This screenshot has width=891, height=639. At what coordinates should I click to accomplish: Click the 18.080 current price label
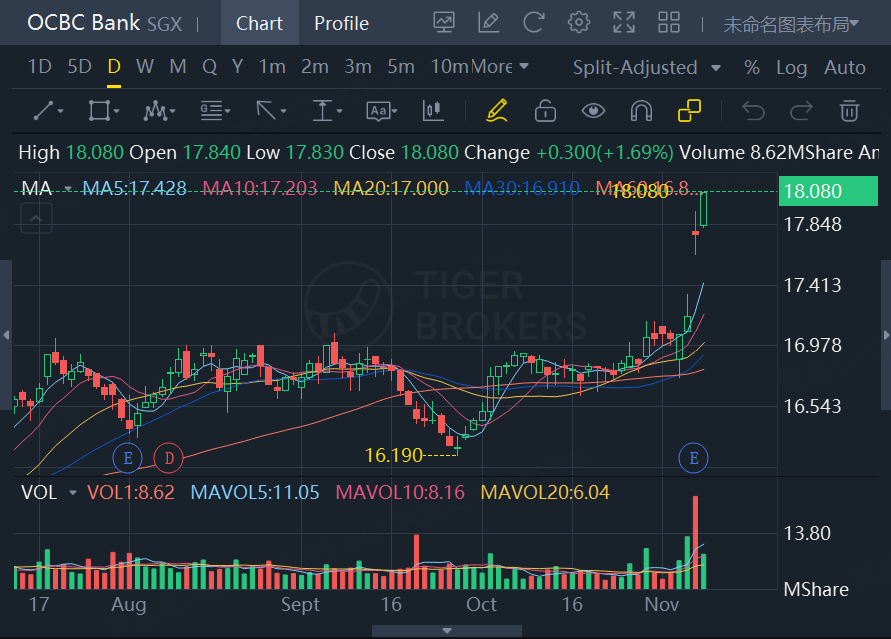coord(828,191)
